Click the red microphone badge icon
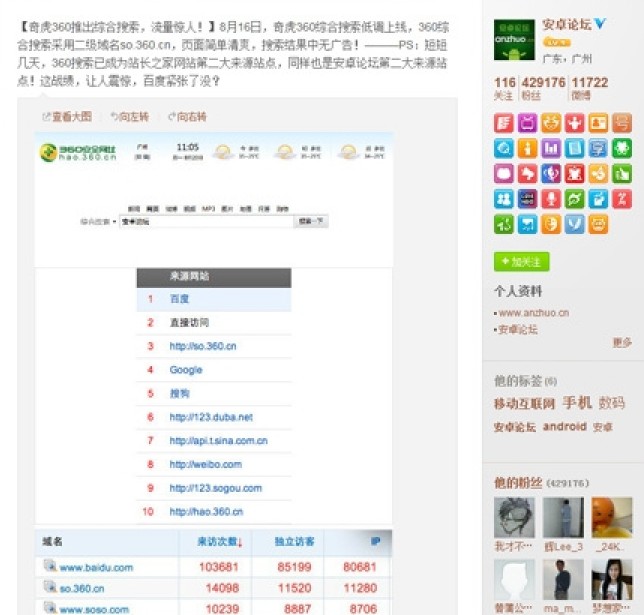644x615 pixels. click(x=551, y=198)
